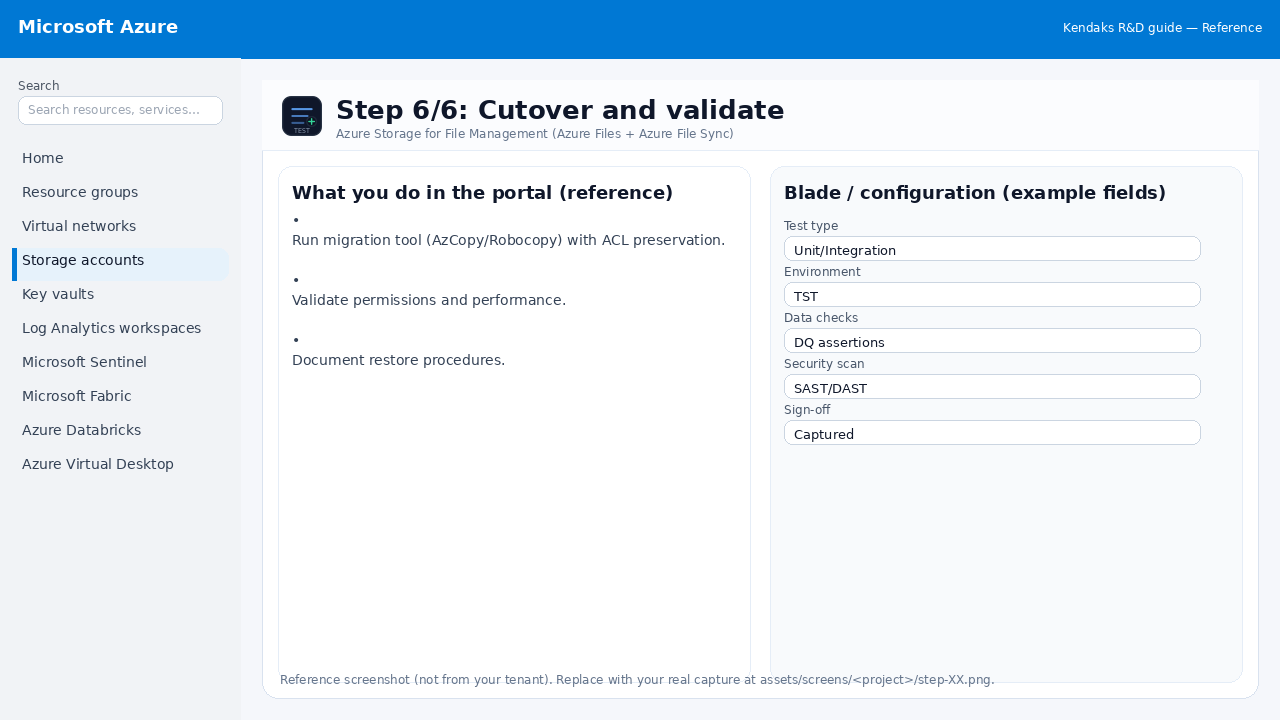
Task: Click the test checklist icon beside step title
Action: coord(302,116)
